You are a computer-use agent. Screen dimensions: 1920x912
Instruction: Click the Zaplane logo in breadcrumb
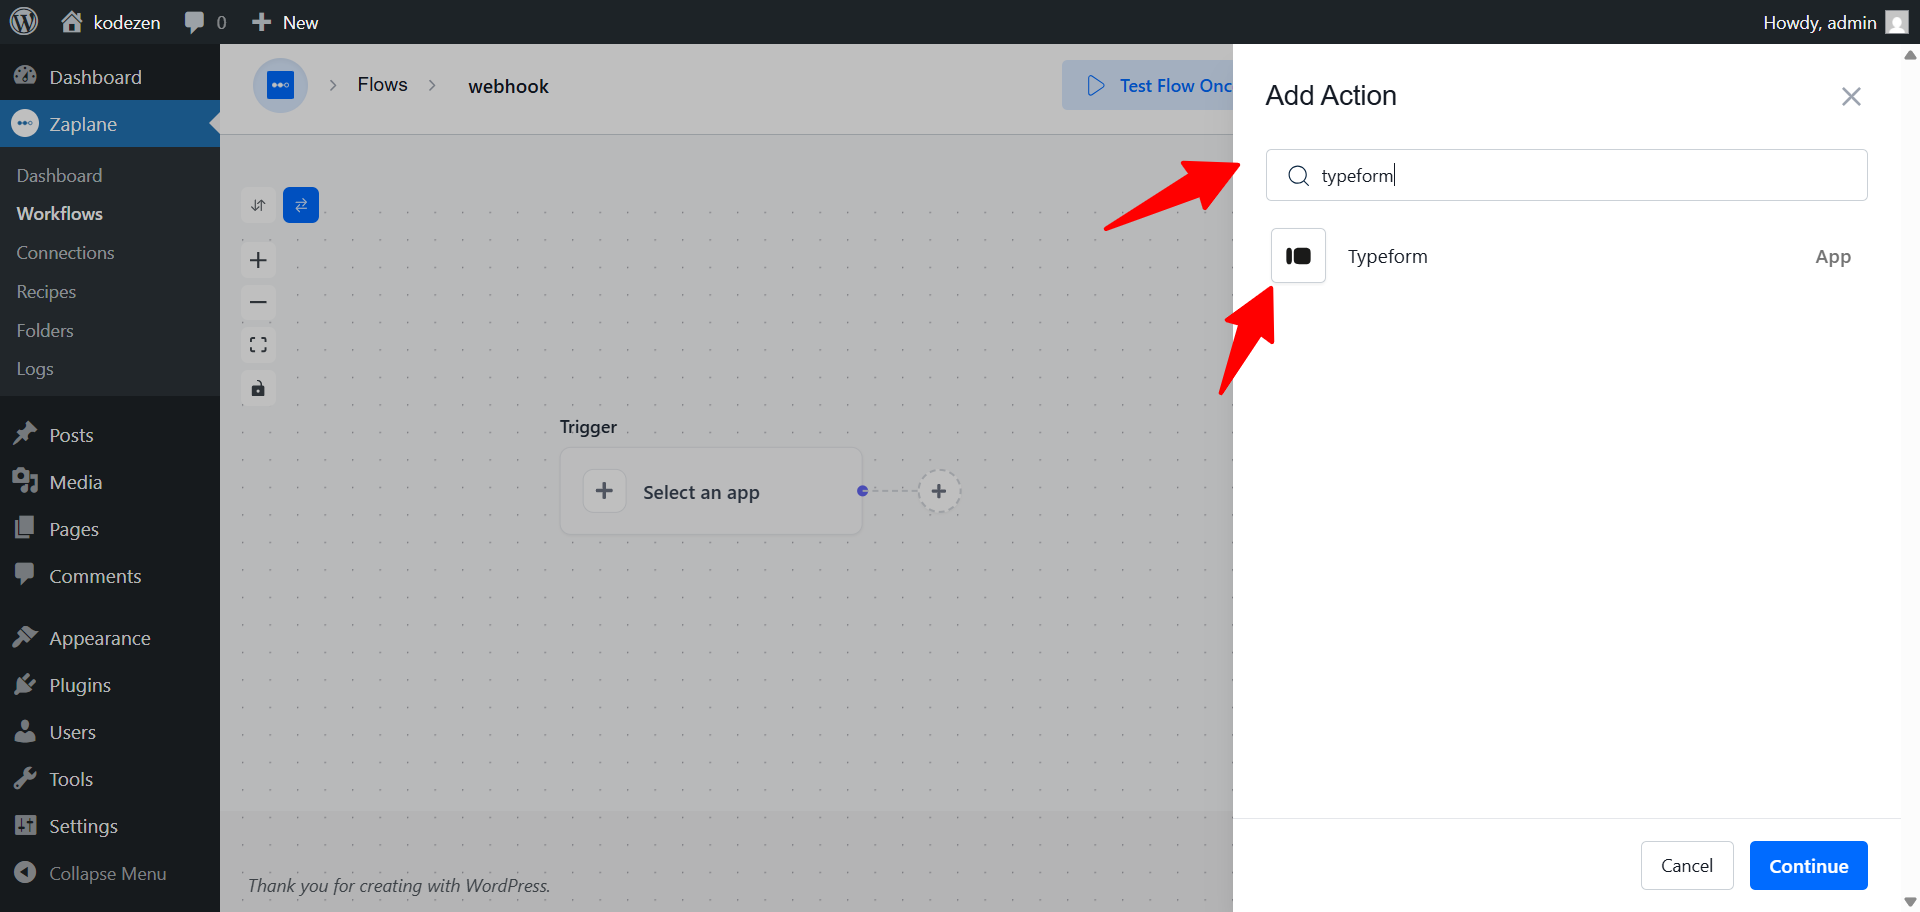[280, 85]
